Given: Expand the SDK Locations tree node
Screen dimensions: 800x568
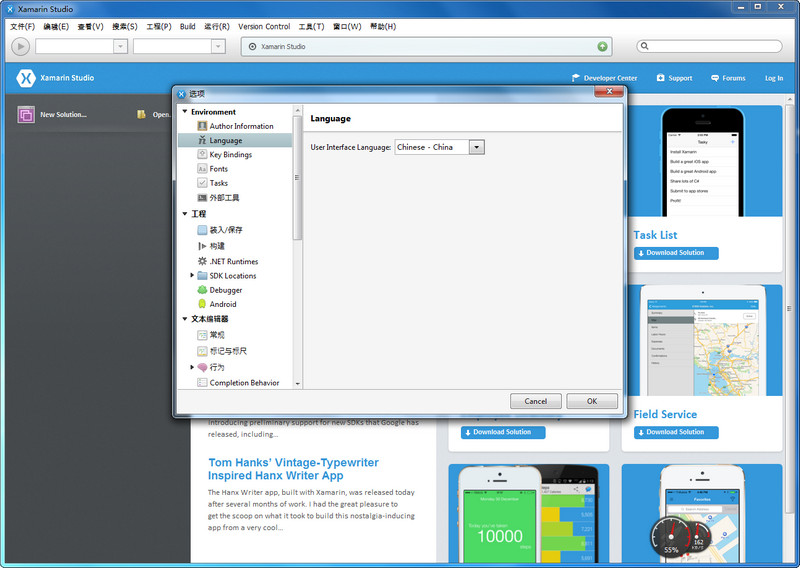Looking at the screenshot, I should 192,275.
